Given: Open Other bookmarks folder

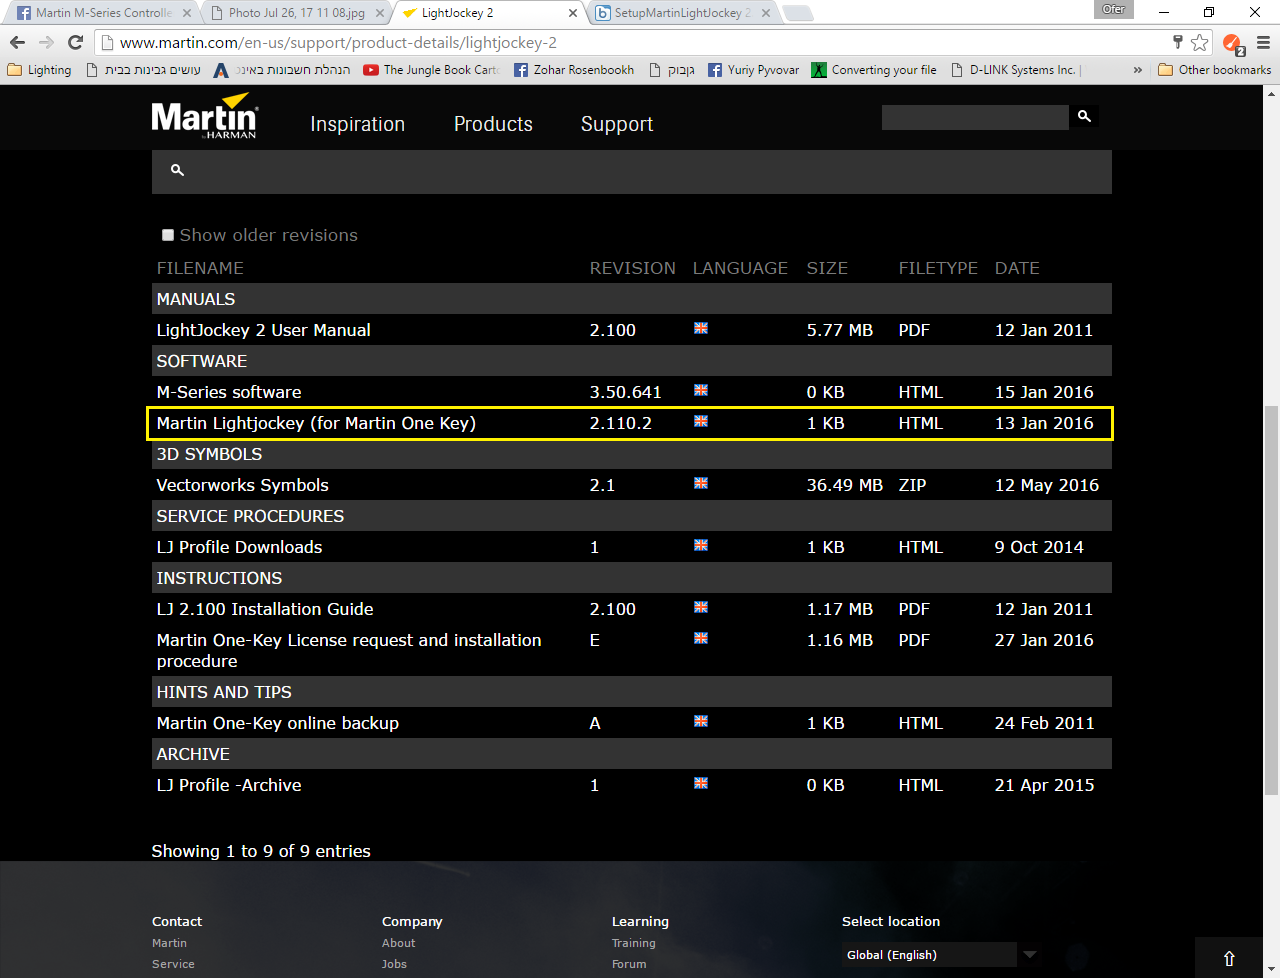Looking at the screenshot, I should click(x=1214, y=70).
